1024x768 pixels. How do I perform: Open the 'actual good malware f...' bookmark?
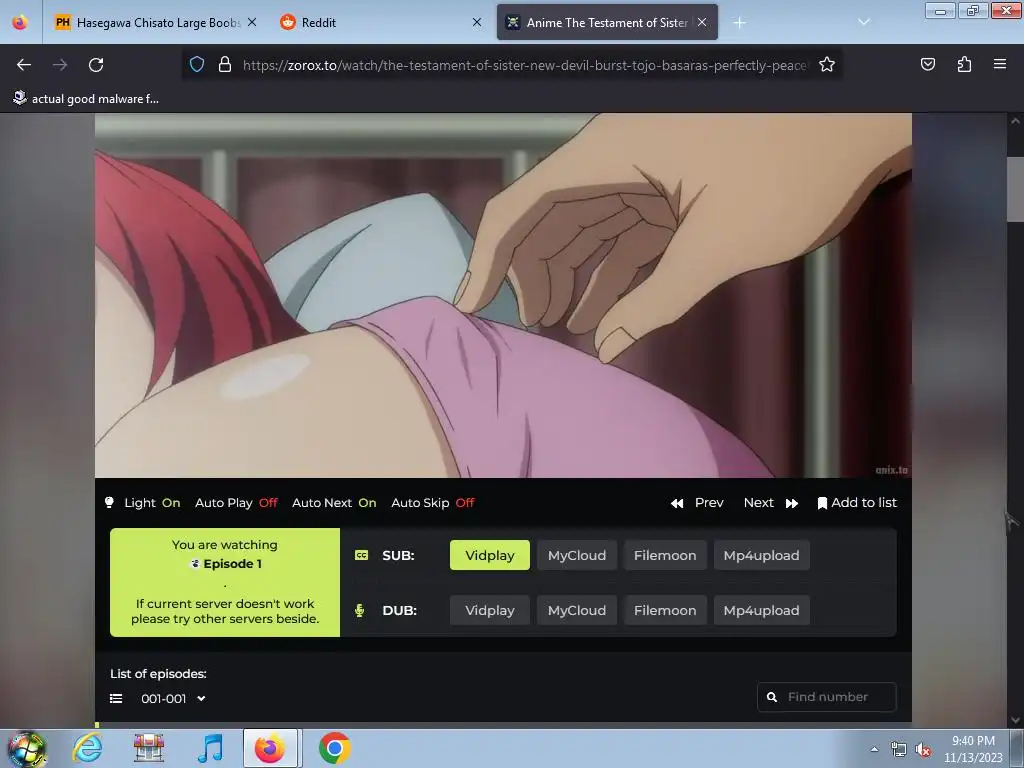(x=86, y=99)
